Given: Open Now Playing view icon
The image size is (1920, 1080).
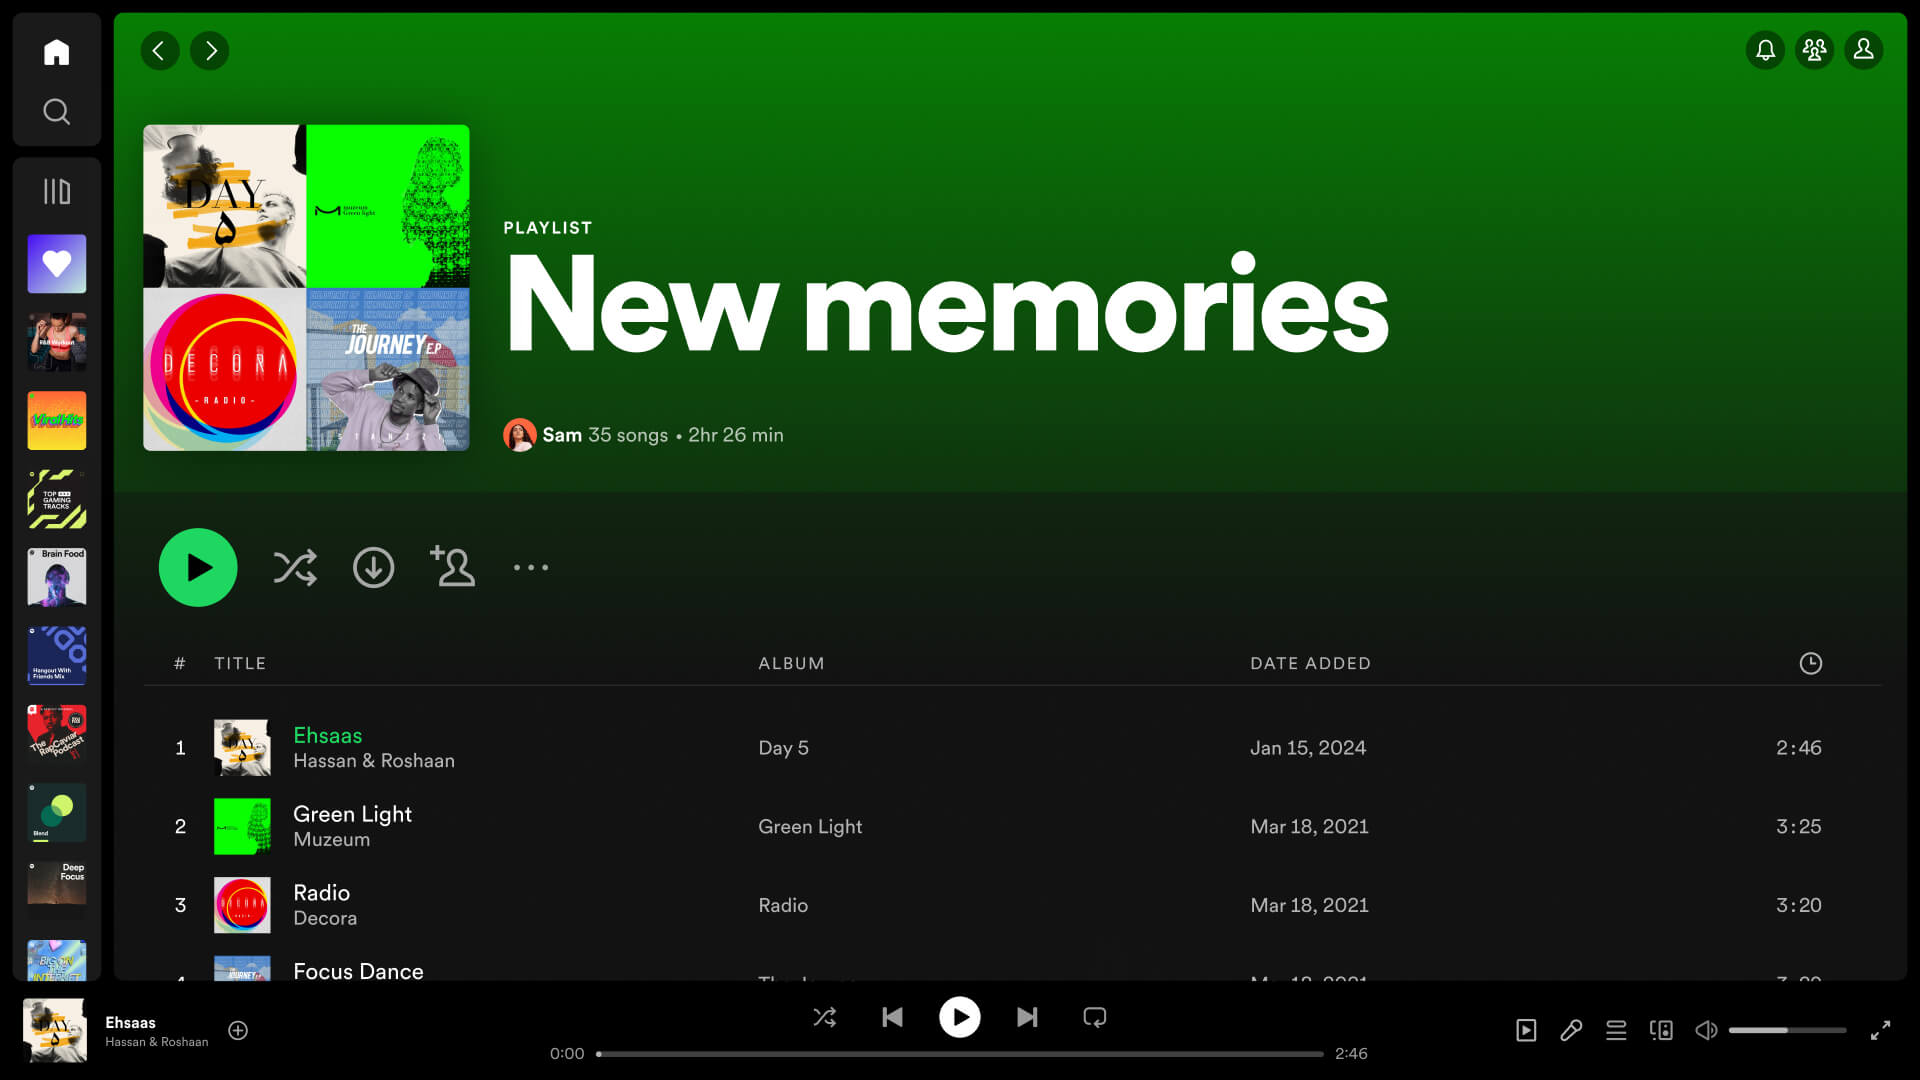Looking at the screenshot, I should (x=1526, y=1031).
